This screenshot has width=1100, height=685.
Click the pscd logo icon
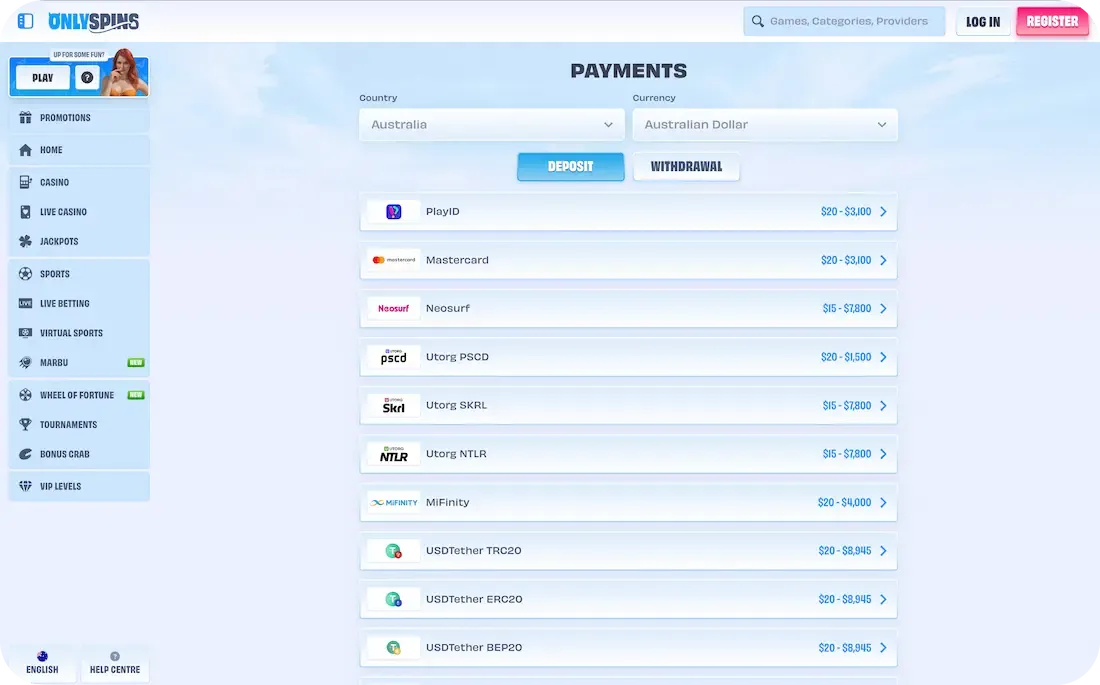pyautogui.click(x=394, y=357)
